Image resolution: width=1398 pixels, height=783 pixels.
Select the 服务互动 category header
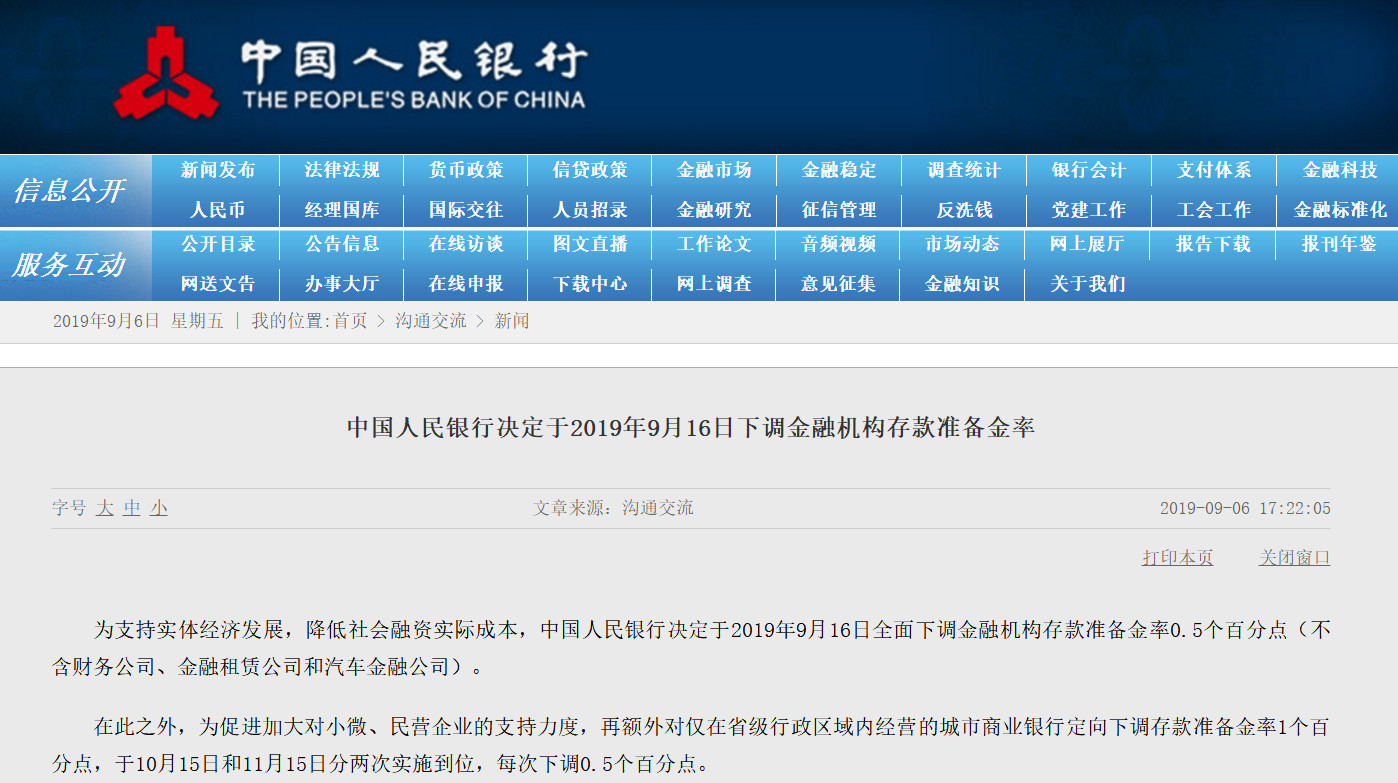(69, 265)
